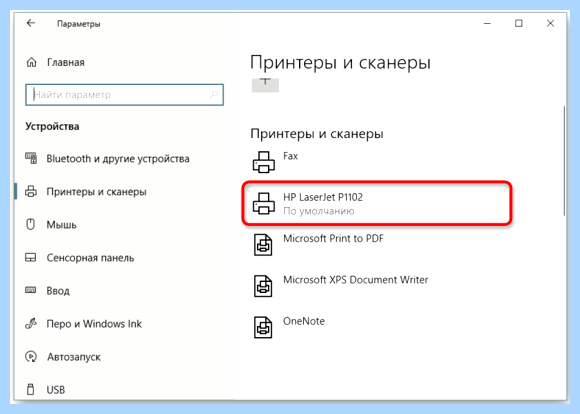Click the OneNote printer icon
Screen dimensions: 580x414
coord(263,327)
